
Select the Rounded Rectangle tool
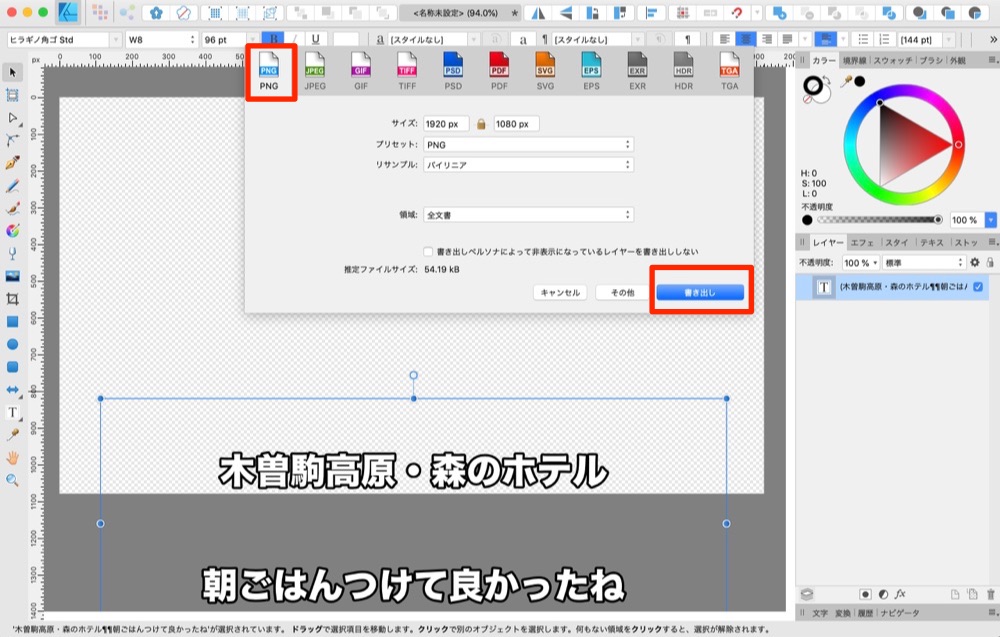13,367
